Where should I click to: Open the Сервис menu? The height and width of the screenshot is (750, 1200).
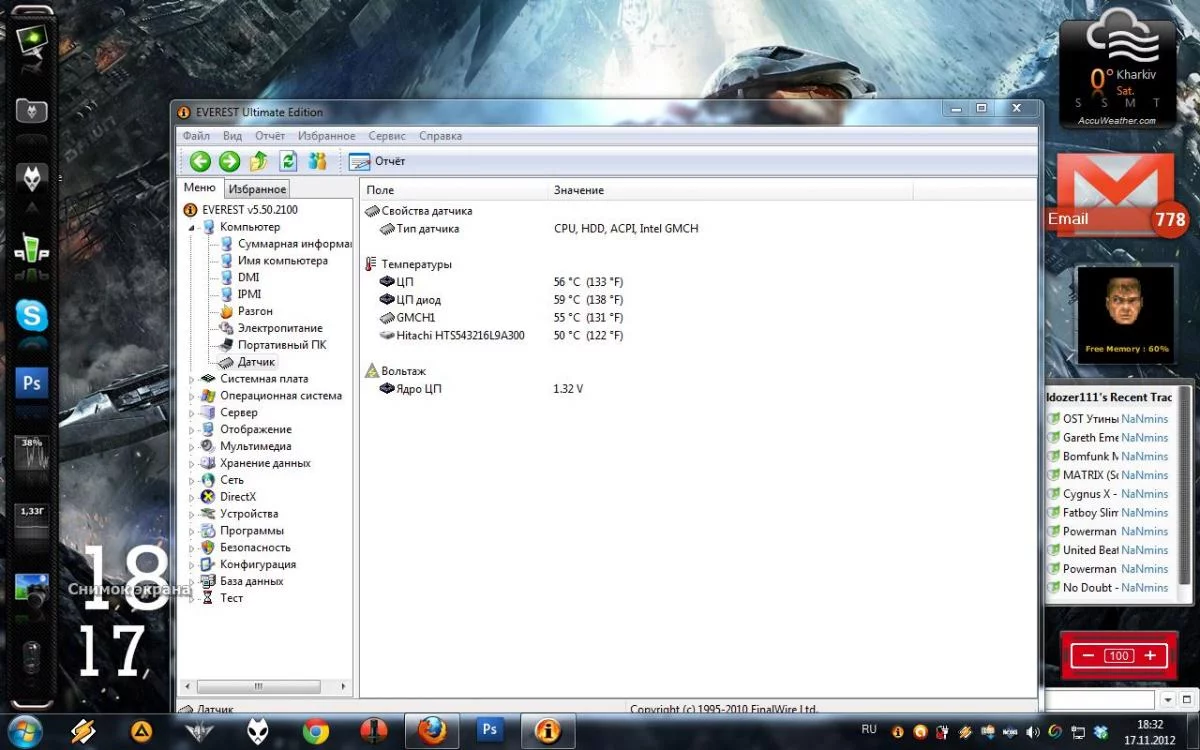pos(386,136)
